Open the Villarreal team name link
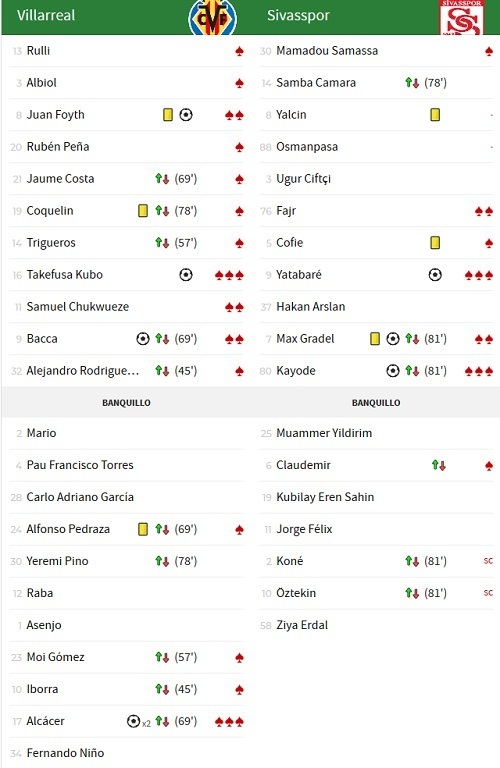500x768 pixels. pyautogui.click(x=46, y=15)
